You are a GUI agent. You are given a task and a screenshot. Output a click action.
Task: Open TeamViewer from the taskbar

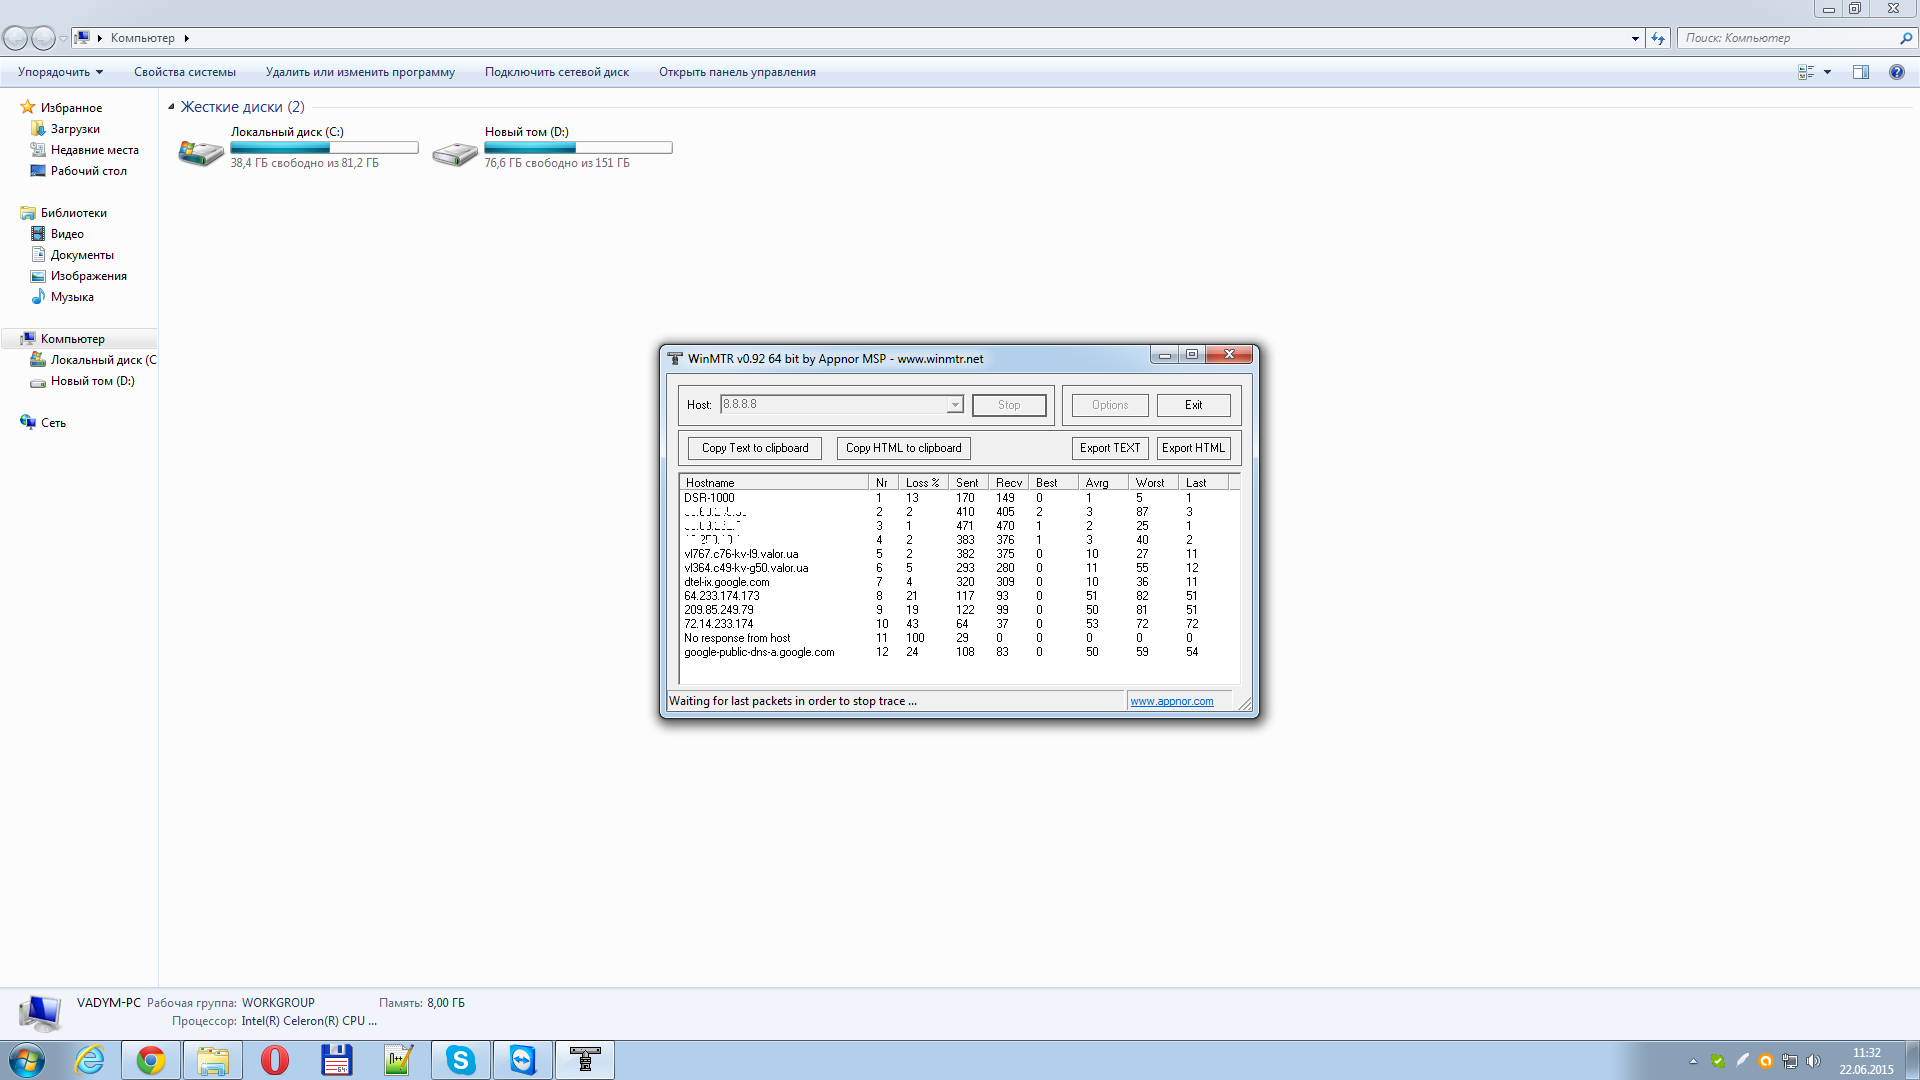click(x=522, y=1060)
